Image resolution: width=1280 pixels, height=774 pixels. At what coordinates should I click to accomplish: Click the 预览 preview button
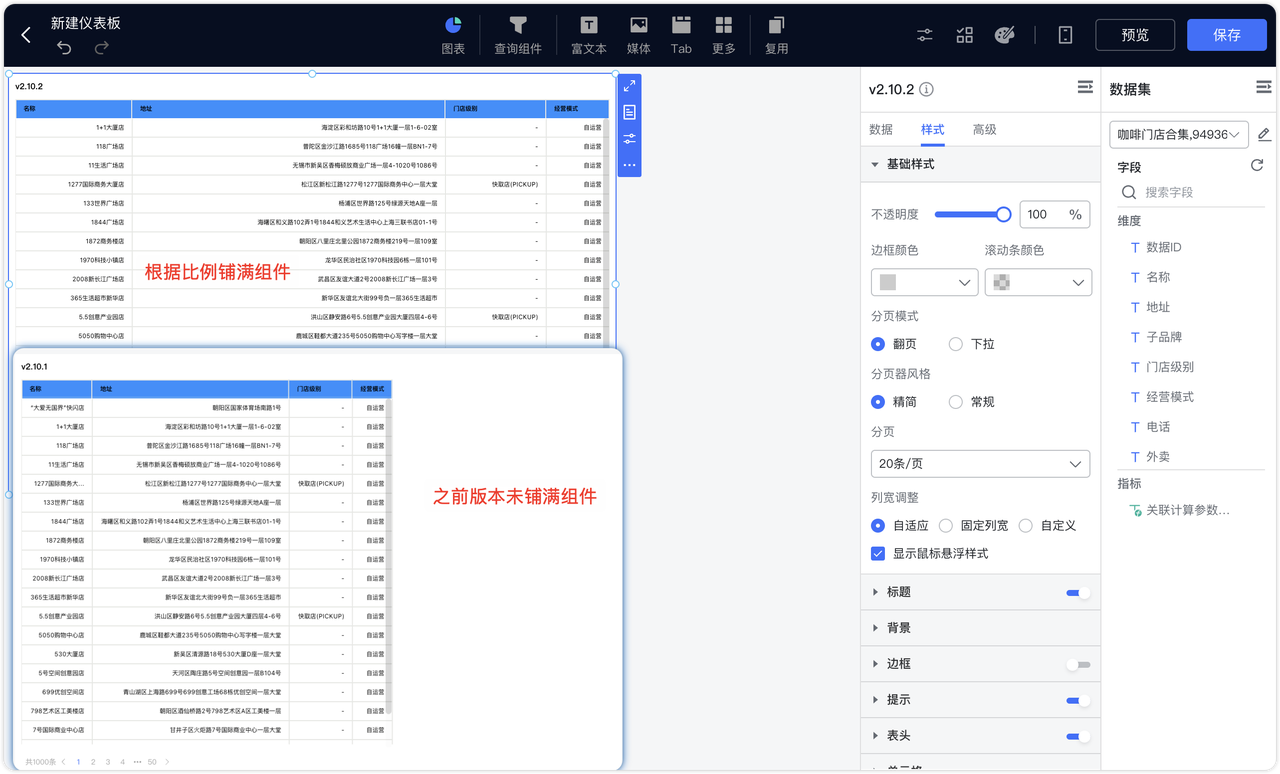coord(1135,35)
